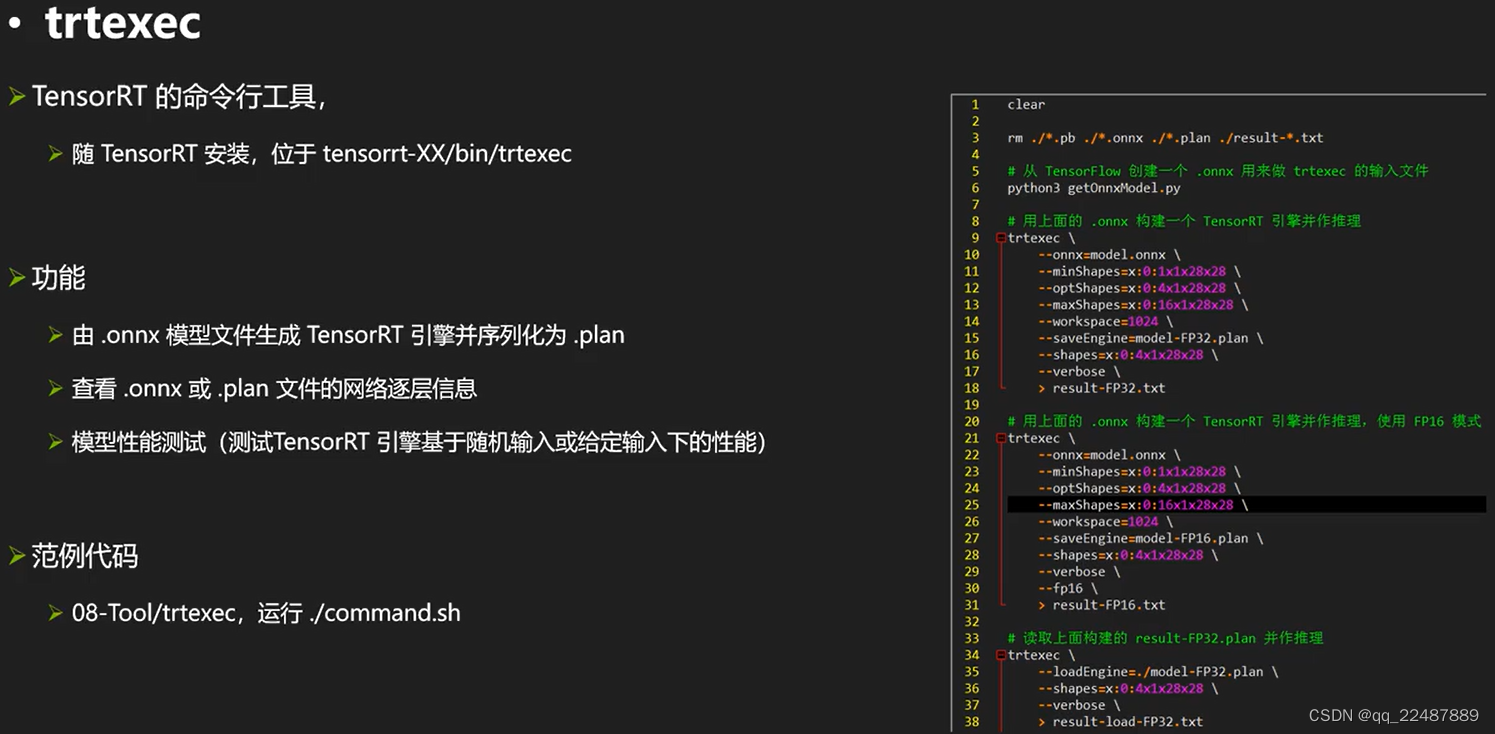Click the comment mentioning FP16 模式
The image size is (1495, 734).
pyautogui.click(x=1244, y=421)
